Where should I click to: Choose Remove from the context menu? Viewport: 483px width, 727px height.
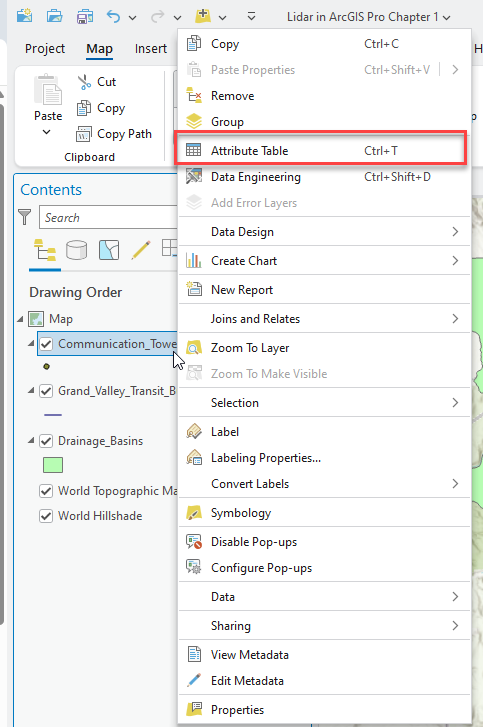(324, 96)
